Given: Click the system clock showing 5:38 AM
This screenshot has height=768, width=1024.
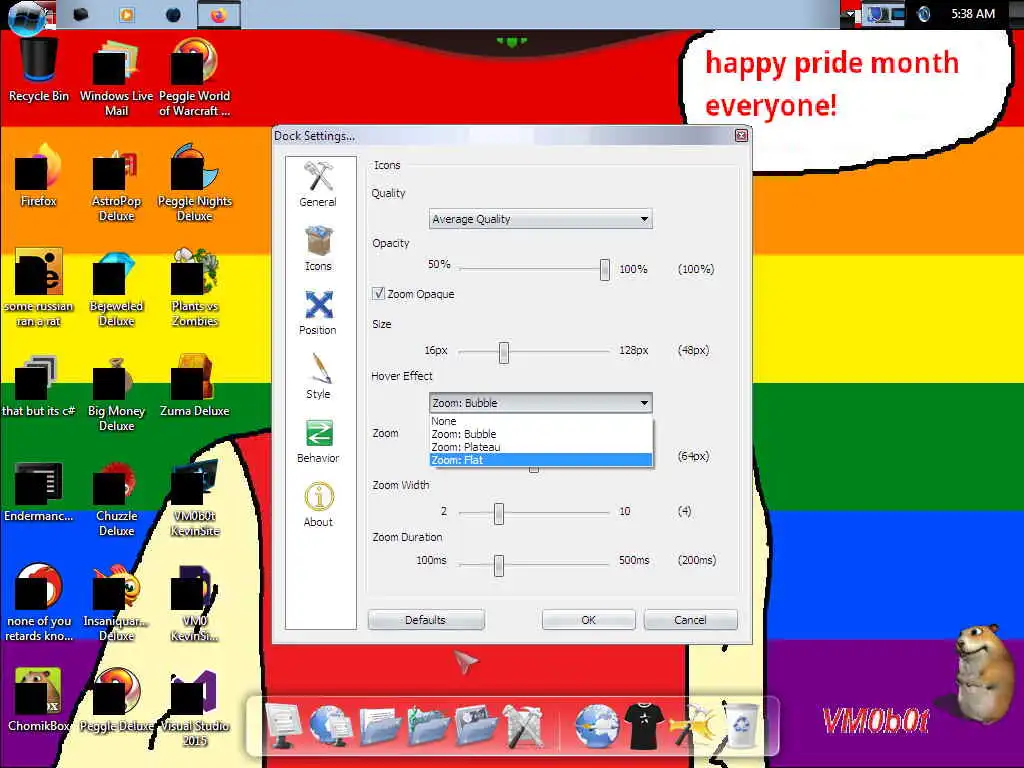Looking at the screenshot, I should (x=973, y=14).
